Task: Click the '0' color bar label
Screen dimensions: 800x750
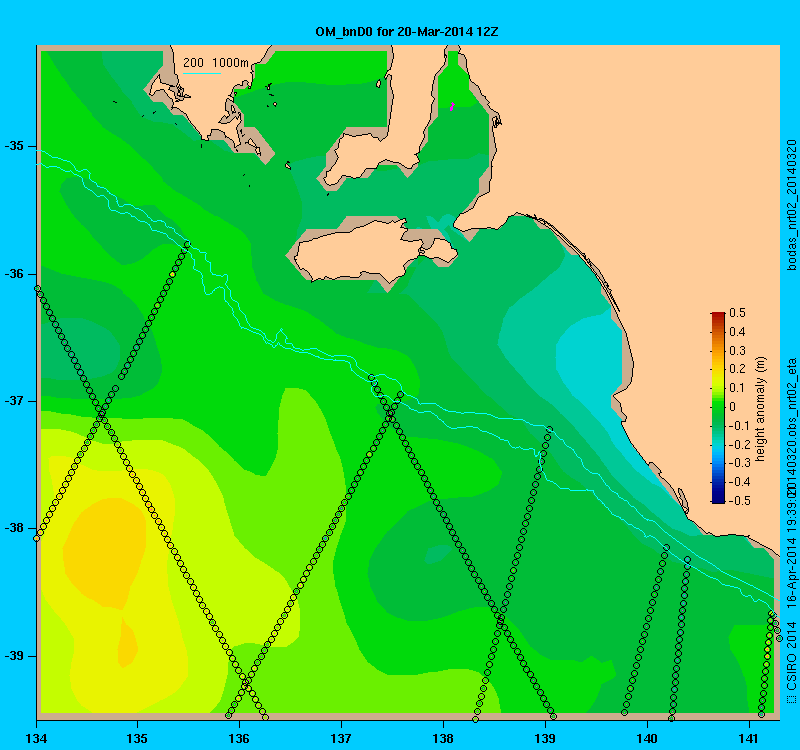Action: click(733, 407)
